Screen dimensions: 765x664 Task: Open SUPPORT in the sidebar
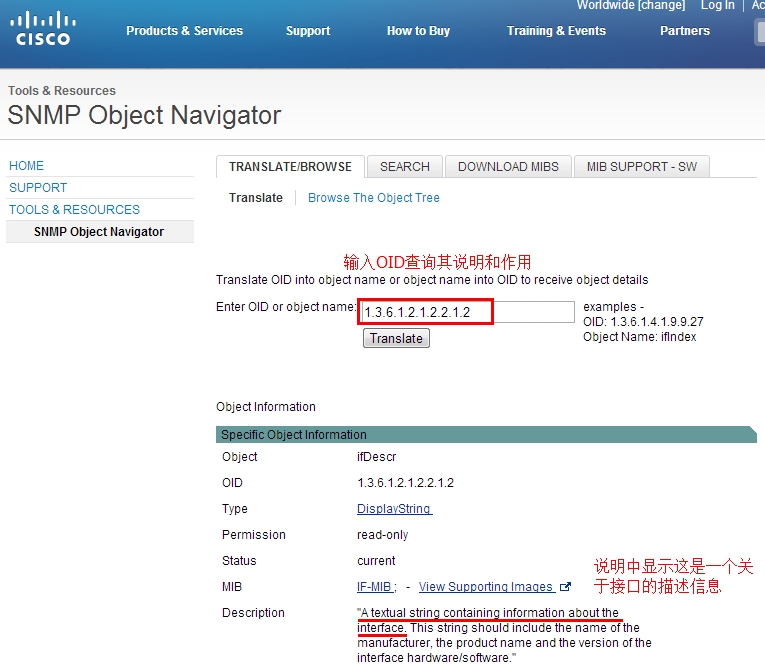(x=38, y=188)
